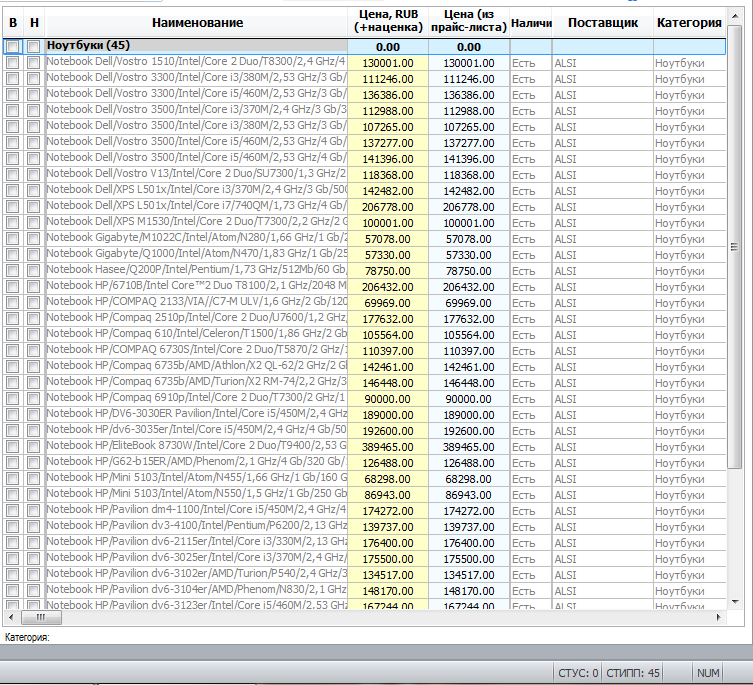The image size is (753, 685).
Task: Select Notebook HP/Pavilion dv6-3102er row name
Action: pyautogui.click(x=196, y=574)
